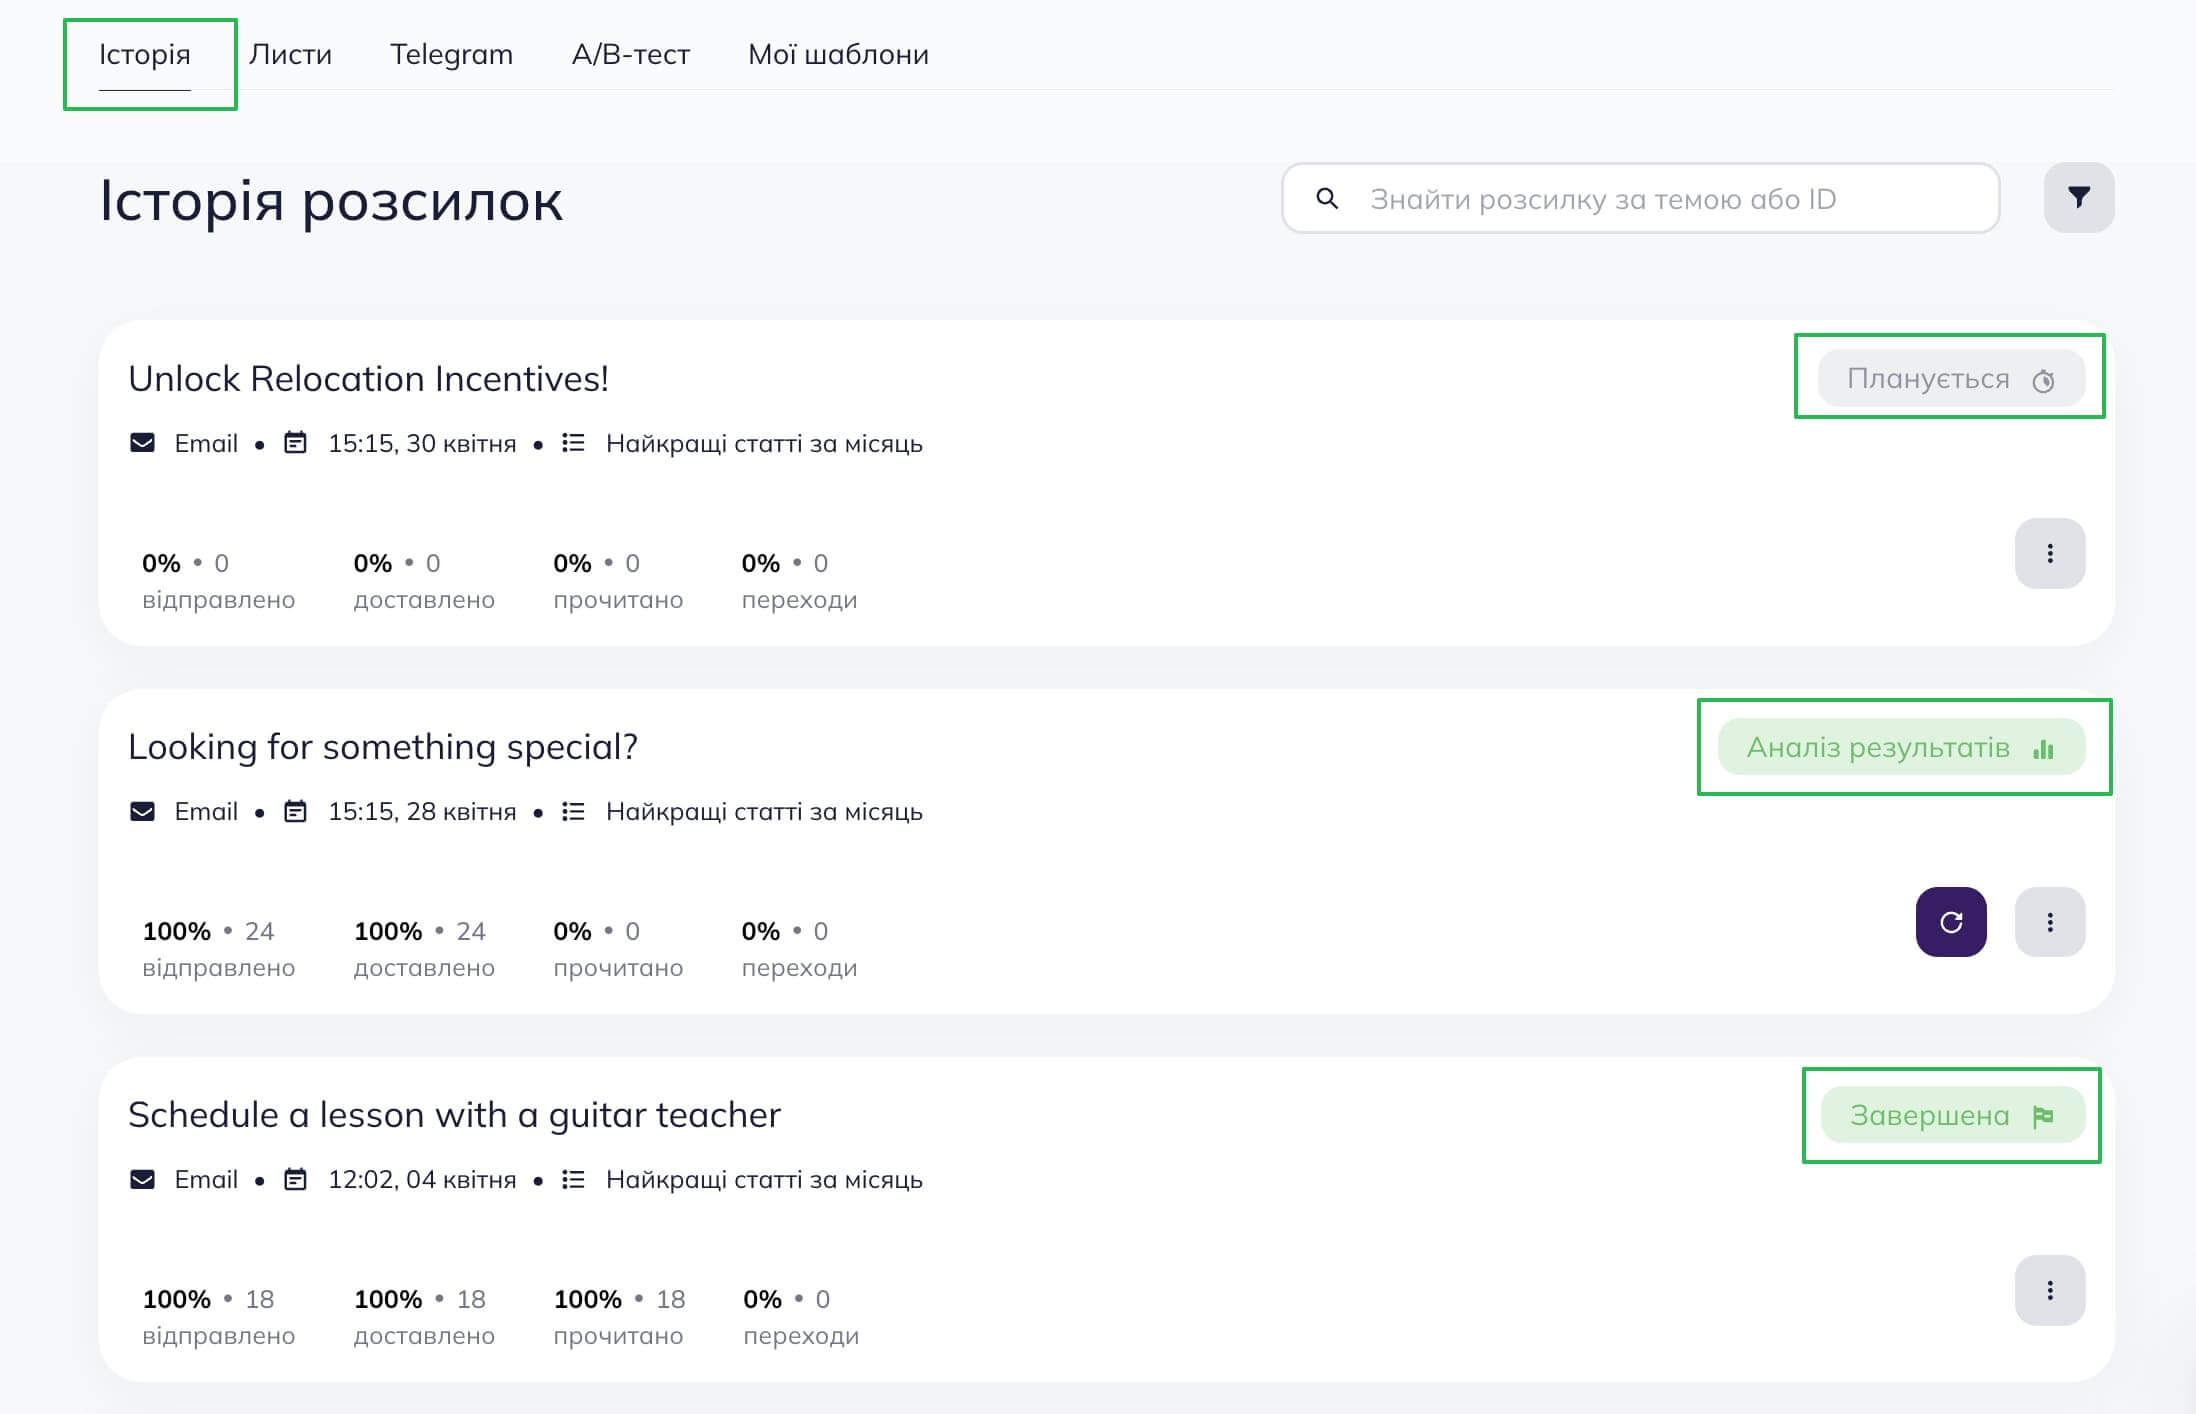The height and width of the screenshot is (1414, 2196).
Task: Open three-dot menu for Looking for something special
Action: (x=2049, y=922)
